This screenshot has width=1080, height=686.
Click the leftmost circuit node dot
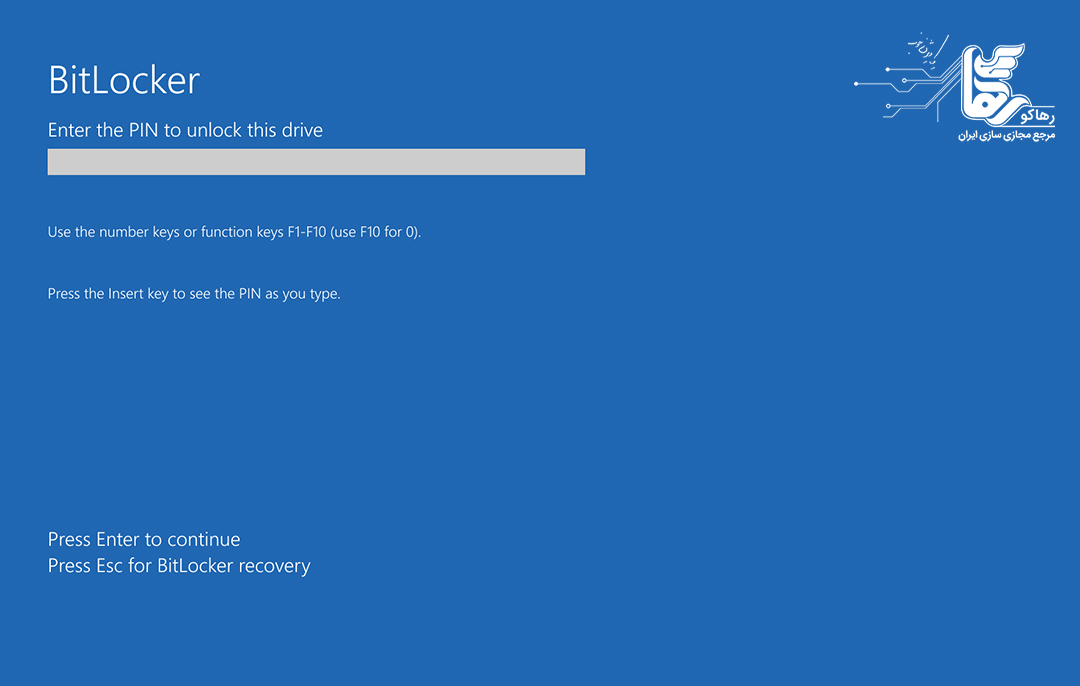pos(856,84)
